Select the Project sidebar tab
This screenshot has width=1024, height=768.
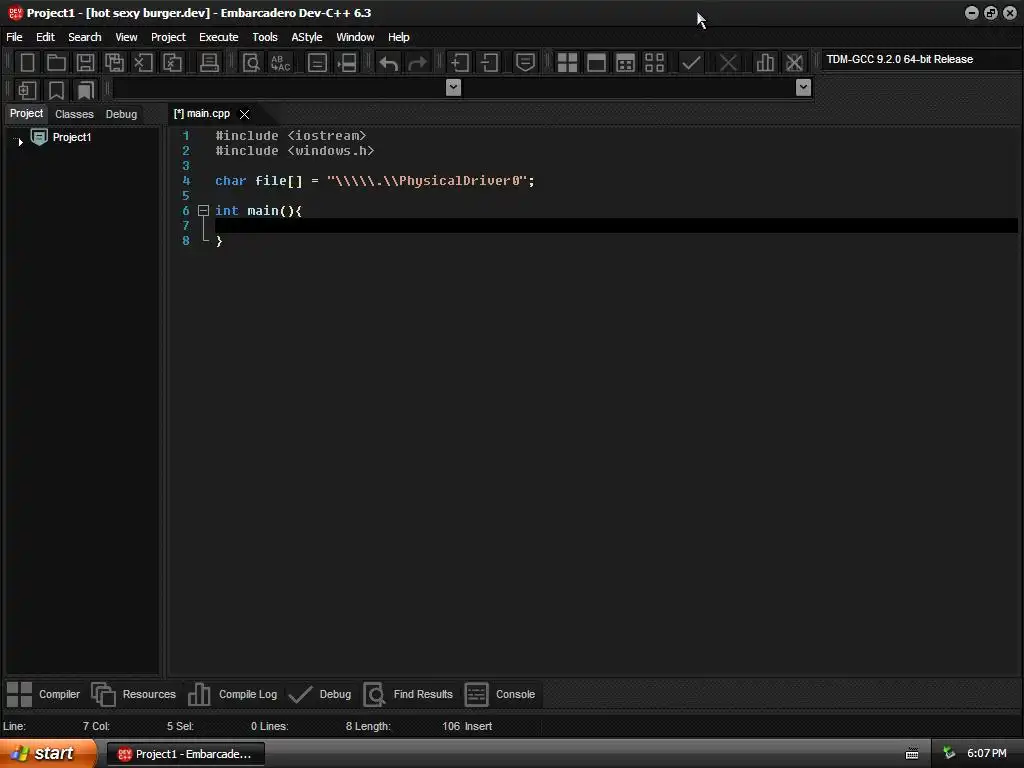[26, 114]
